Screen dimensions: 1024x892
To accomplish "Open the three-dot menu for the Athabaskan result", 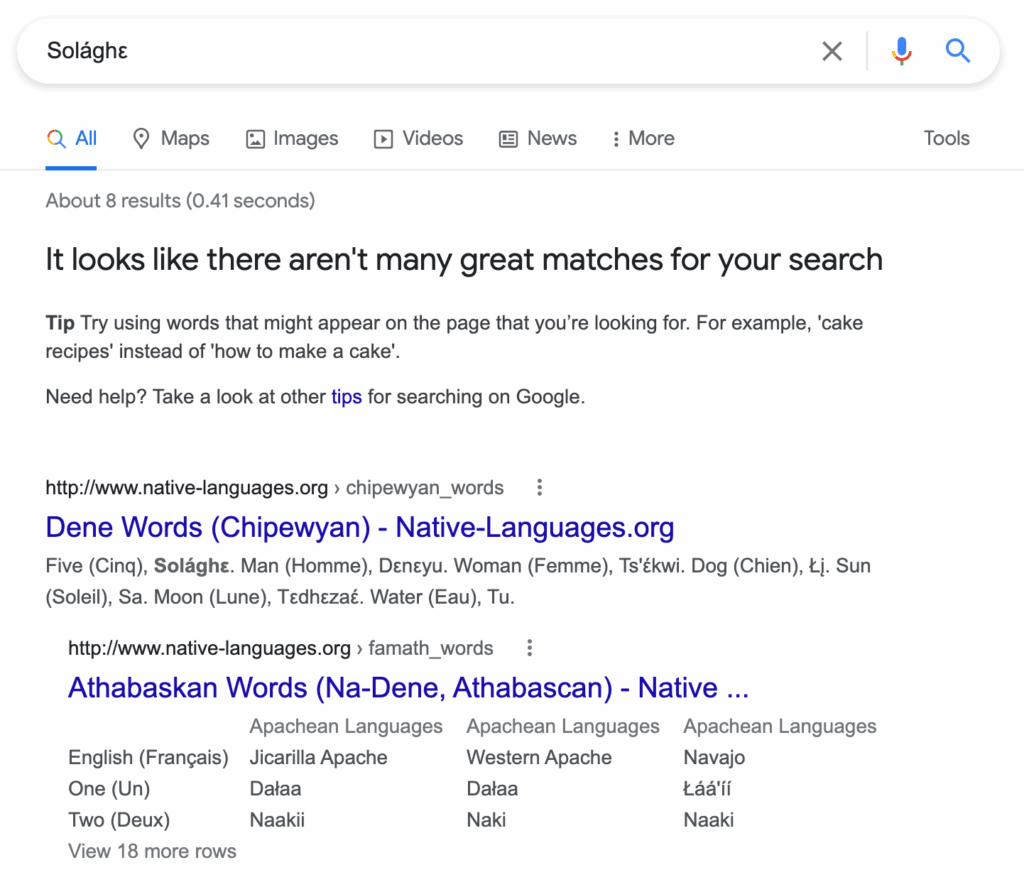I will (x=529, y=647).
